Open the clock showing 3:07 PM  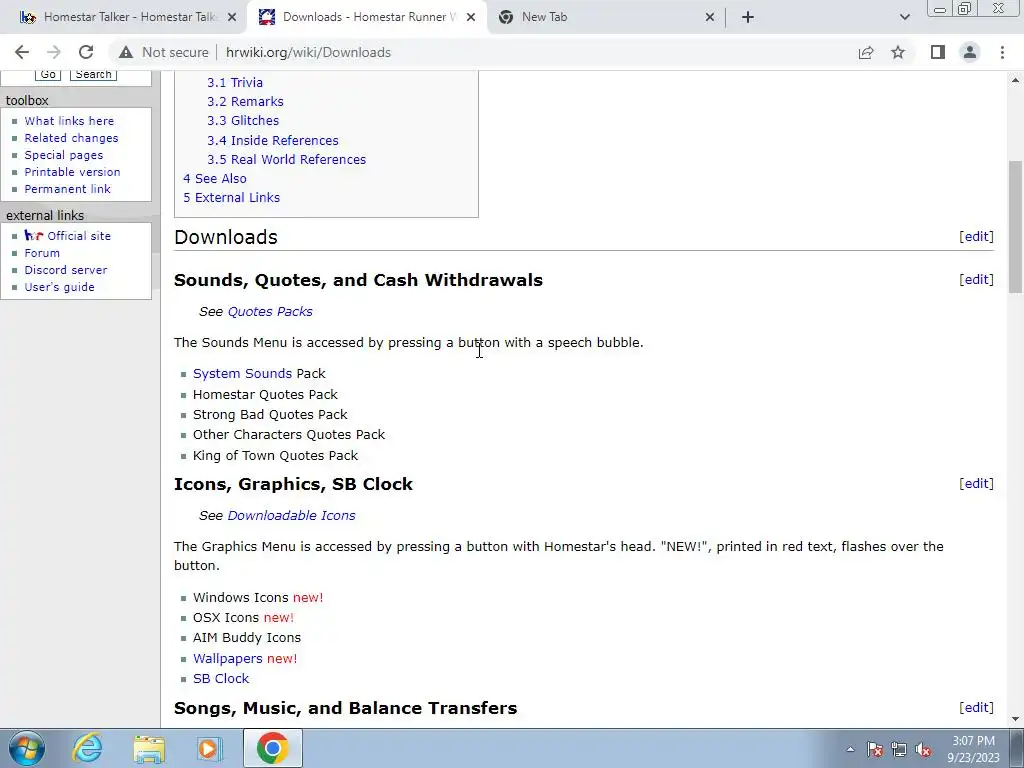(x=973, y=749)
